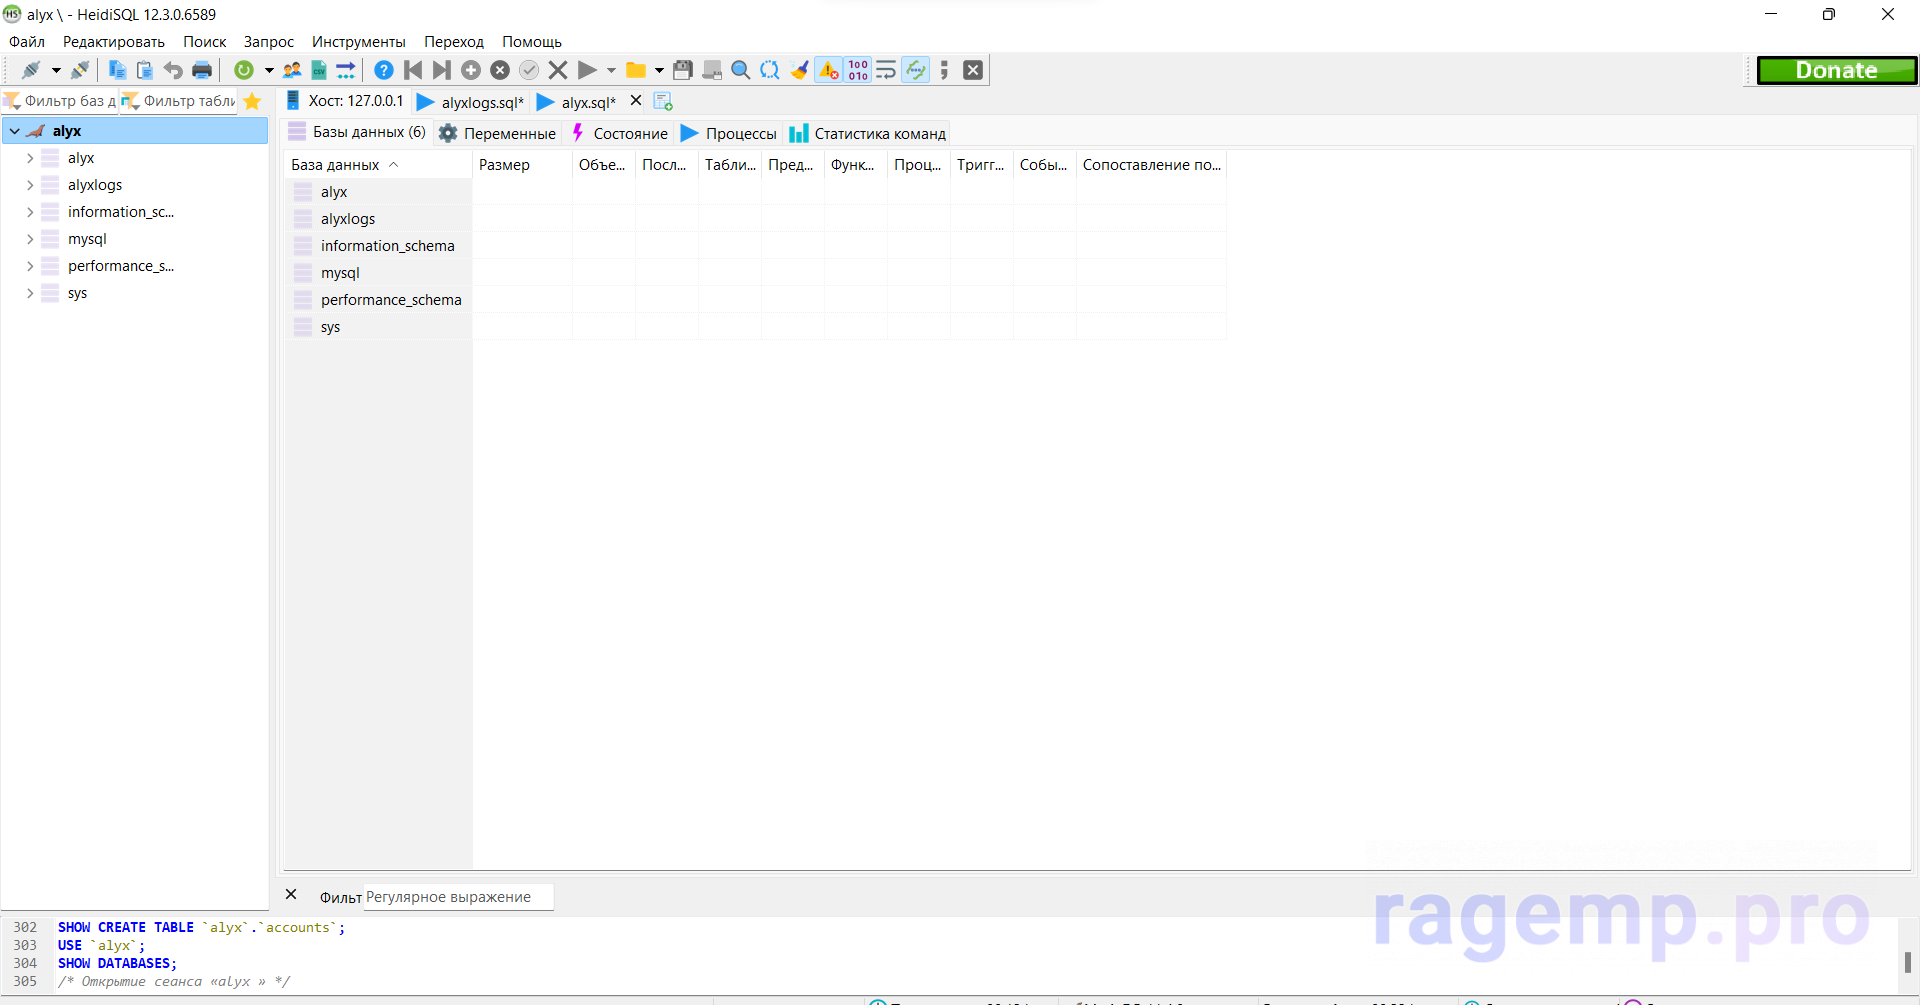Open the User manager icon

point(292,70)
